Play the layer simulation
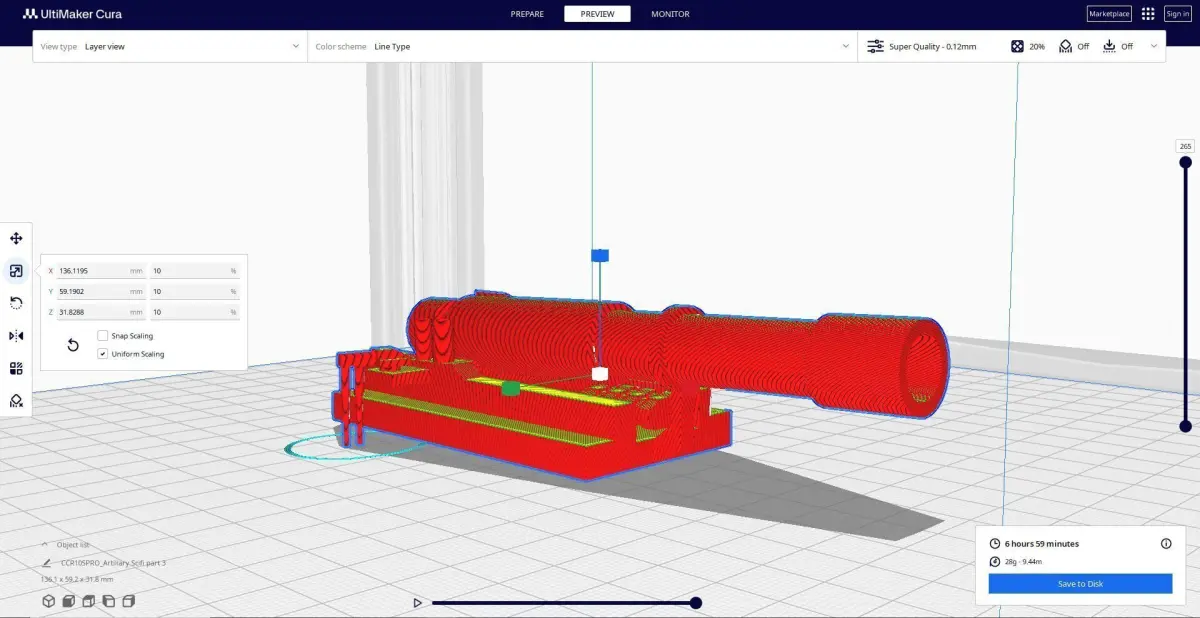 [x=418, y=603]
